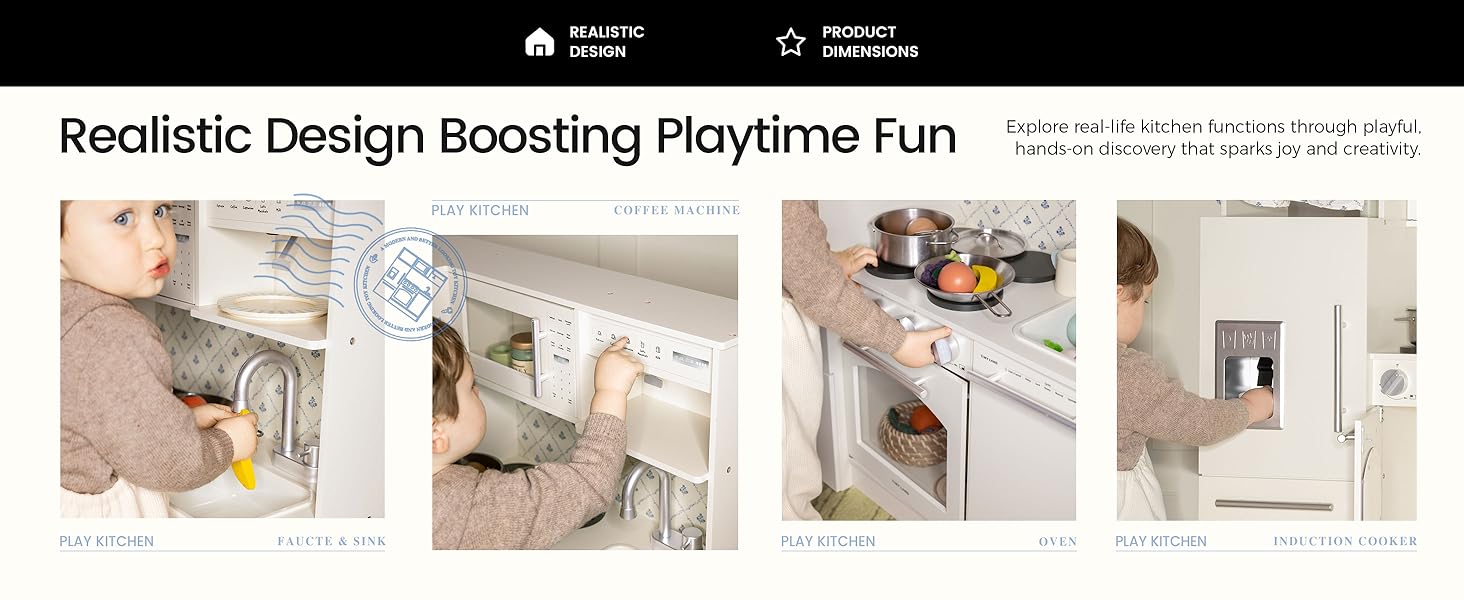Select the oven and stovetop photo
The image size is (1464, 600).
[x=929, y=360]
